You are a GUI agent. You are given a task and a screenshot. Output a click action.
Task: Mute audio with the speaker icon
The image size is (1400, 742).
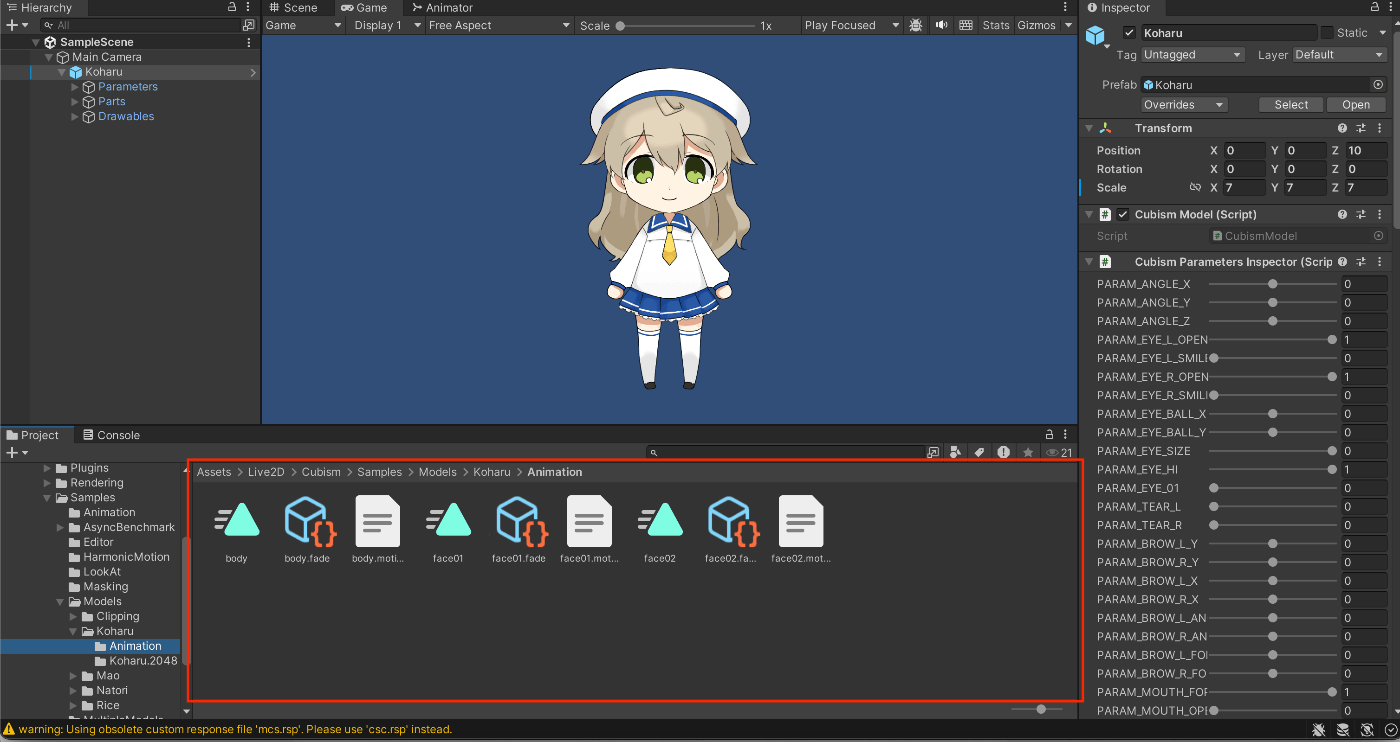coord(941,25)
